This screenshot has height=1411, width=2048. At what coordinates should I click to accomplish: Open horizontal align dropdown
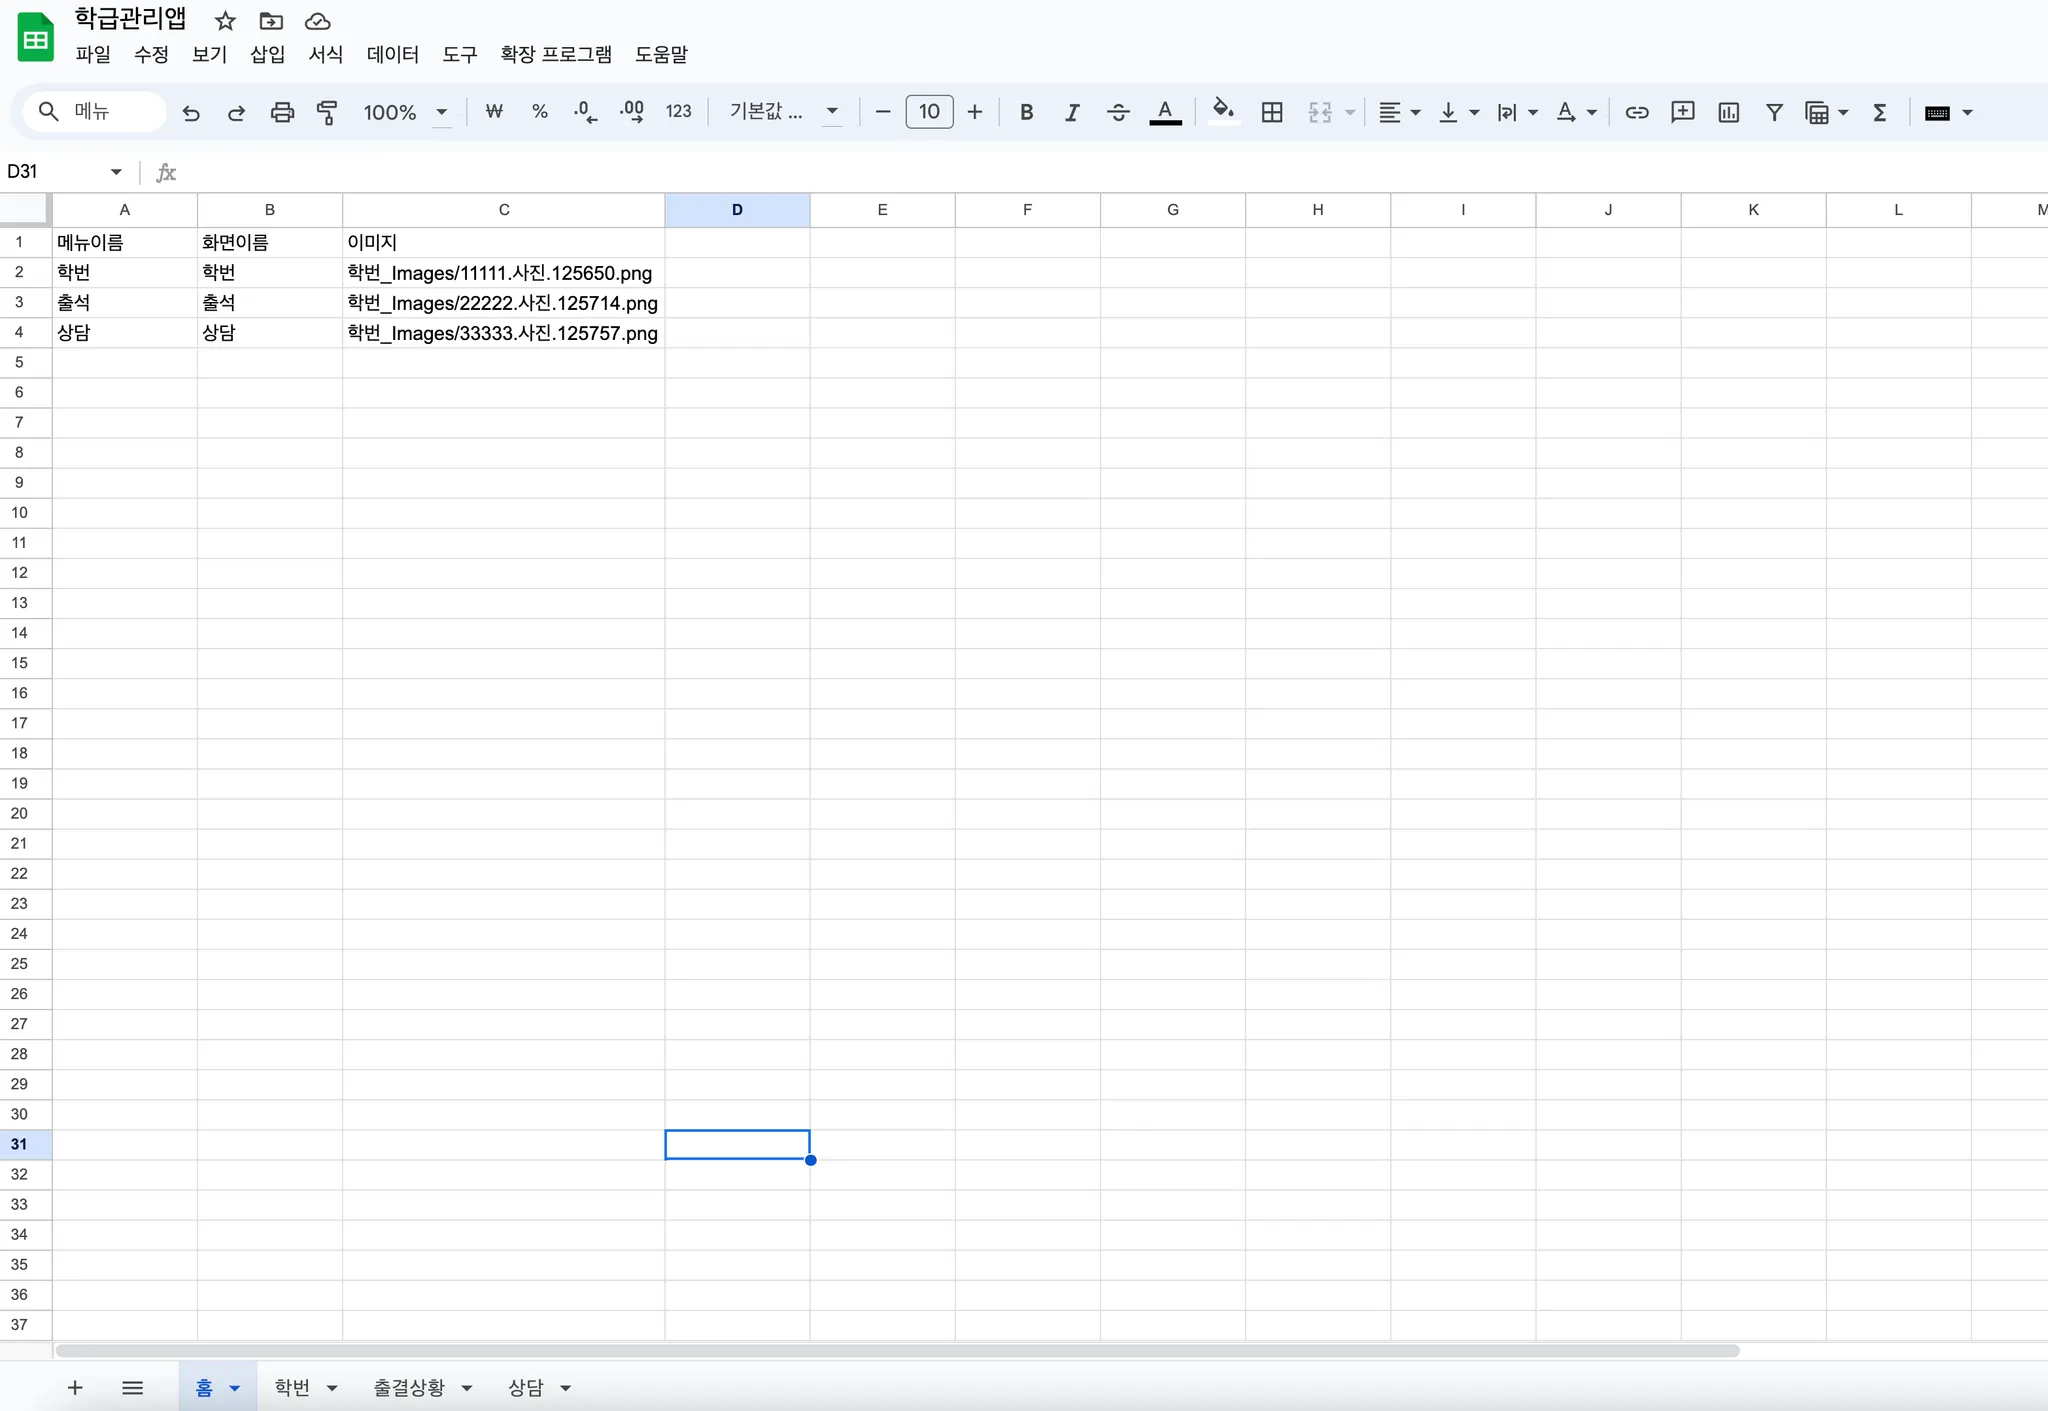click(x=1399, y=112)
